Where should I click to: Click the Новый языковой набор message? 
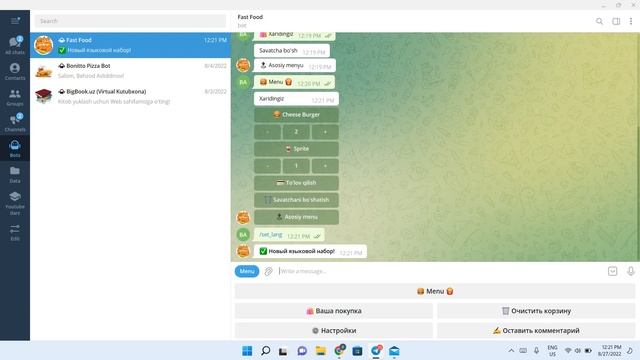(x=310, y=251)
